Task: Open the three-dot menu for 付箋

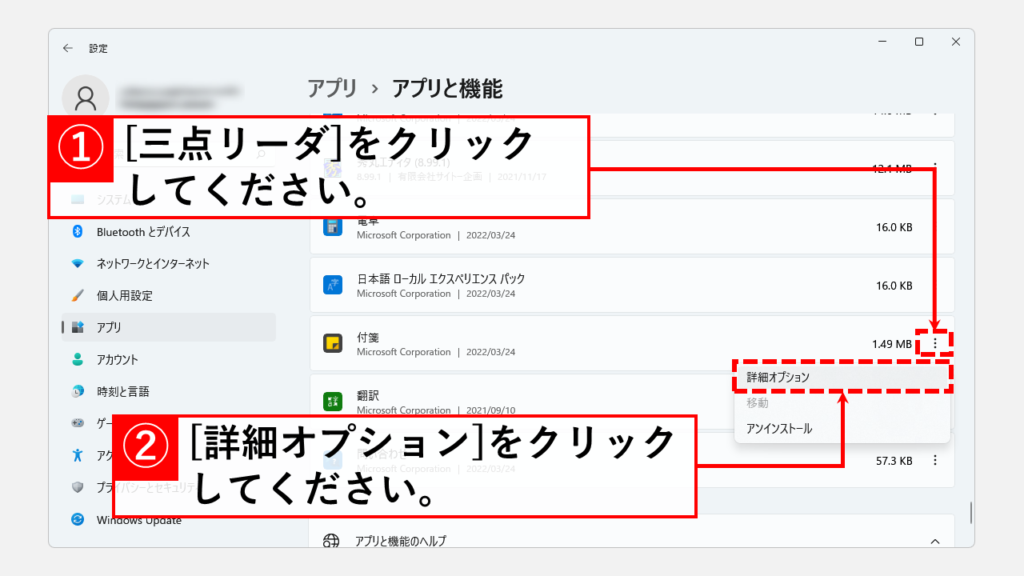Action: pyautogui.click(x=935, y=344)
